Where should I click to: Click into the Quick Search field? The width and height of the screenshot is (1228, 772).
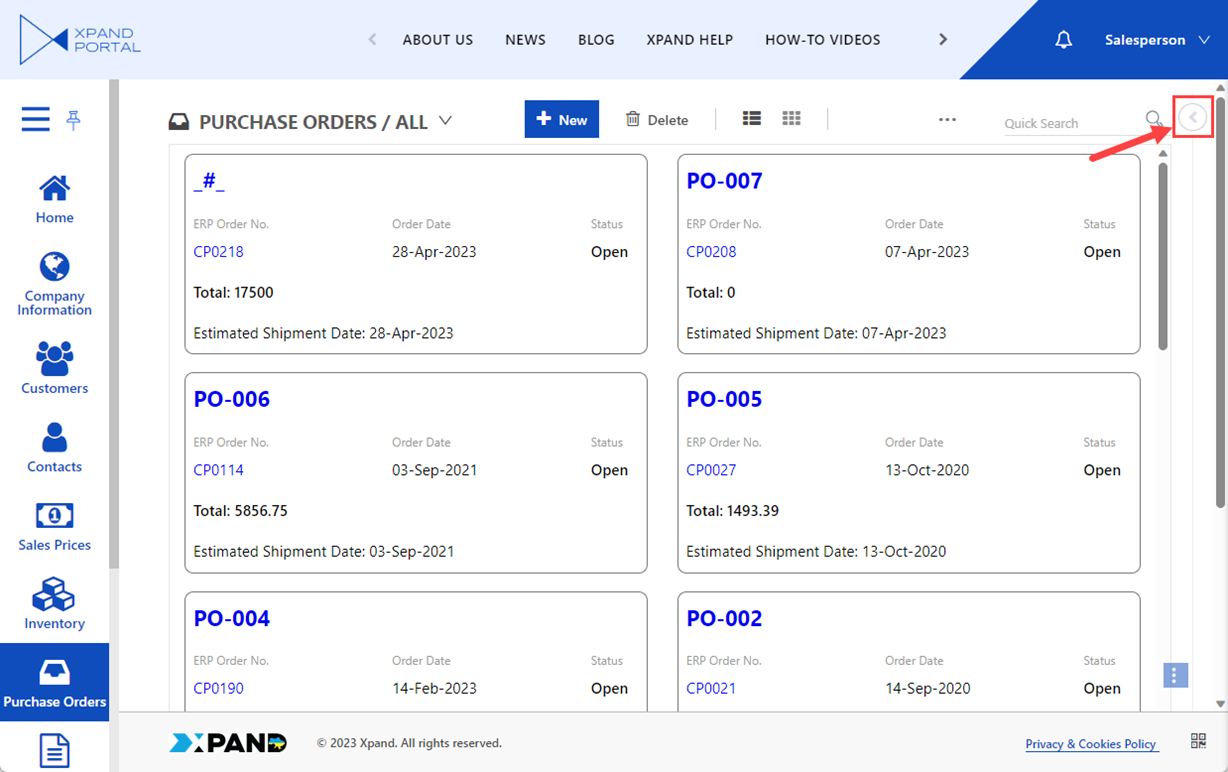[1071, 123]
